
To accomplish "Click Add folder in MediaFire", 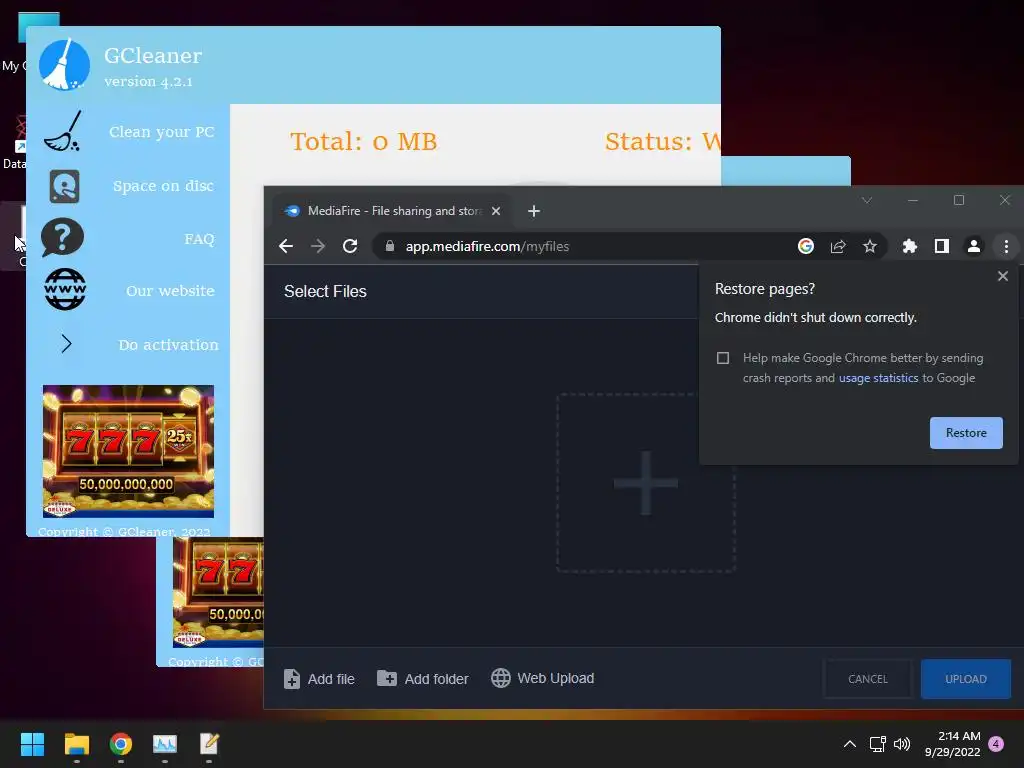I will tap(423, 679).
